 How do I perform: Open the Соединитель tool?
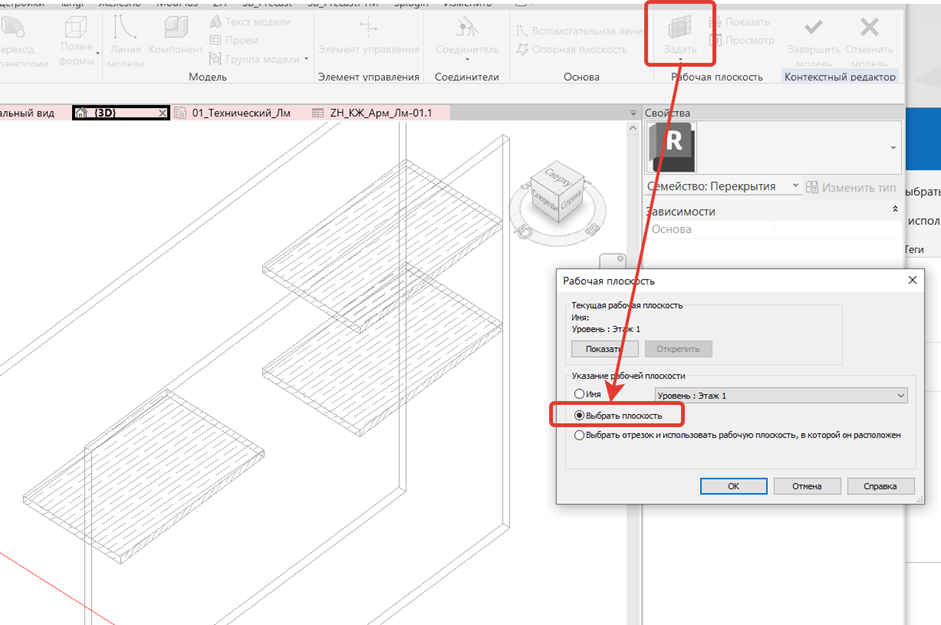pyautogui.click(x=467, y=37)
